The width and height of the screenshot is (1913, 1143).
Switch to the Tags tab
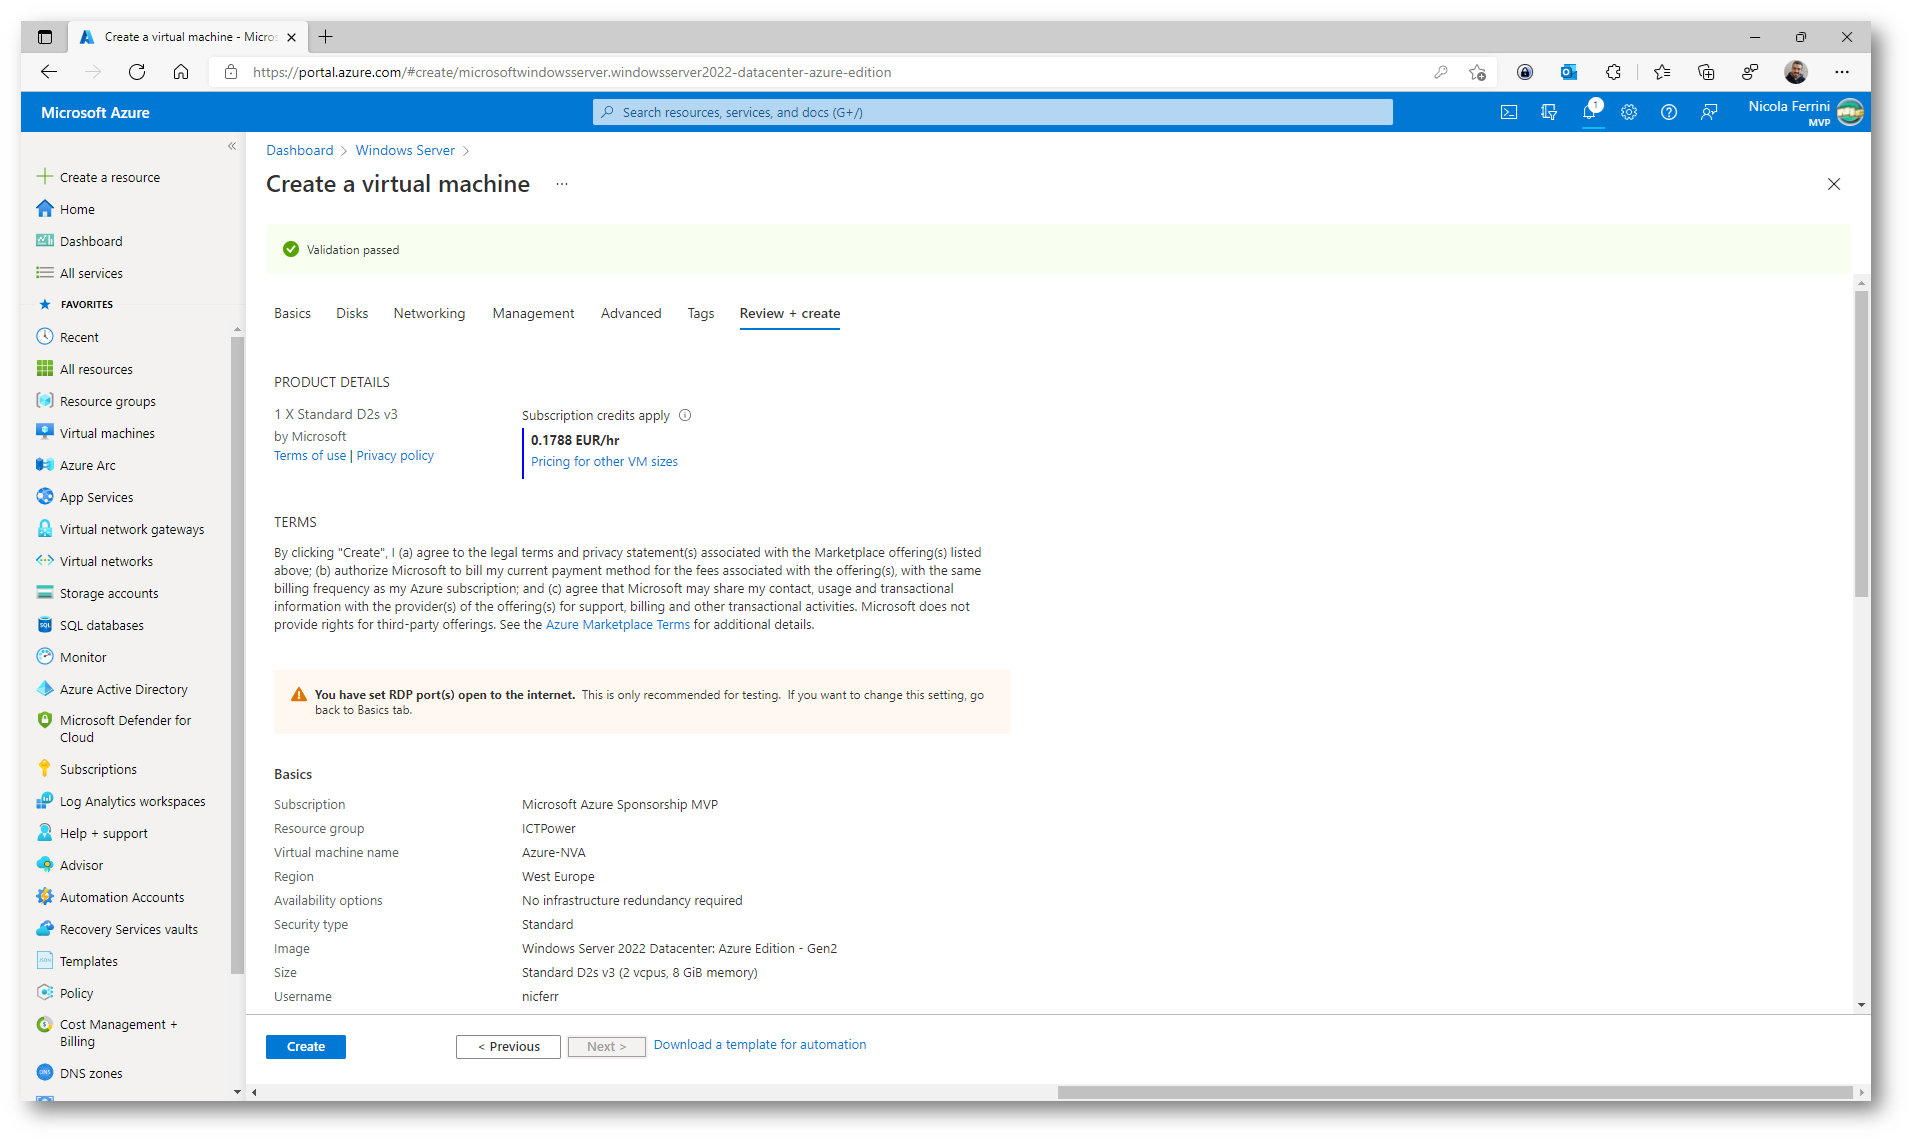pos(701,313)
